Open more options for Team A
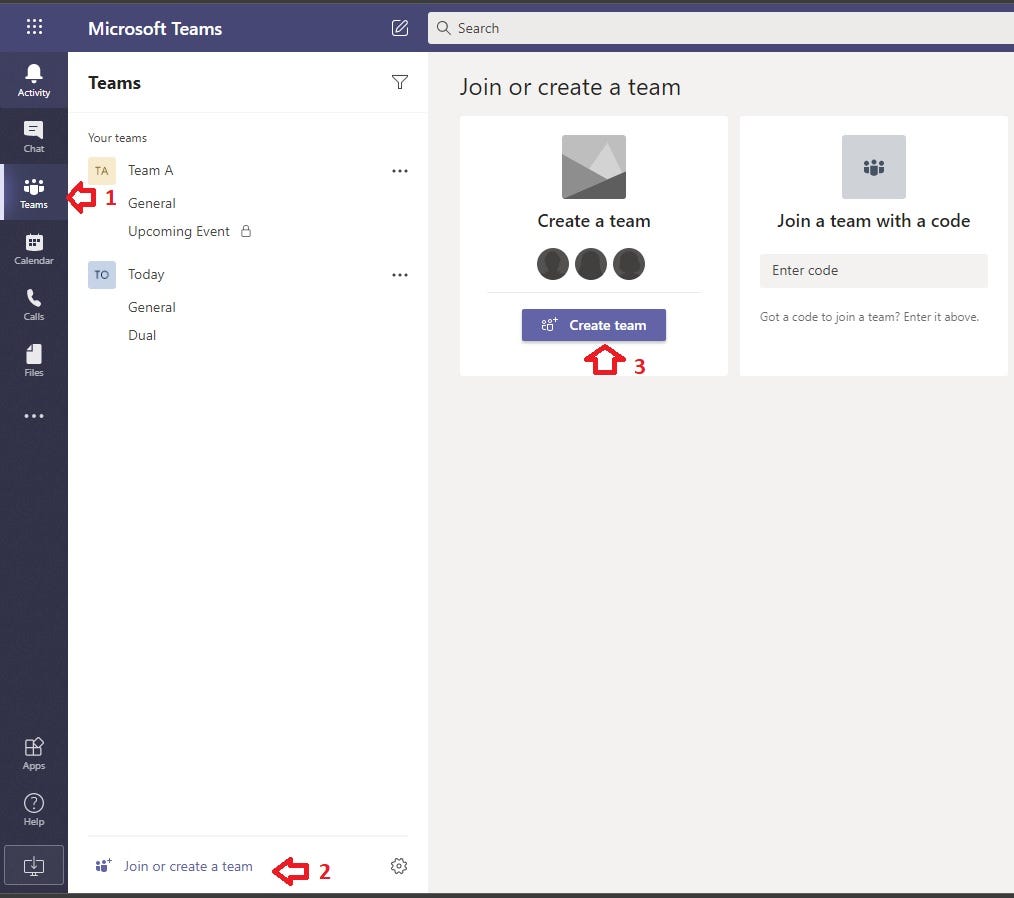The width and height of the screenshot is (1014, 898). coord(400,171)
